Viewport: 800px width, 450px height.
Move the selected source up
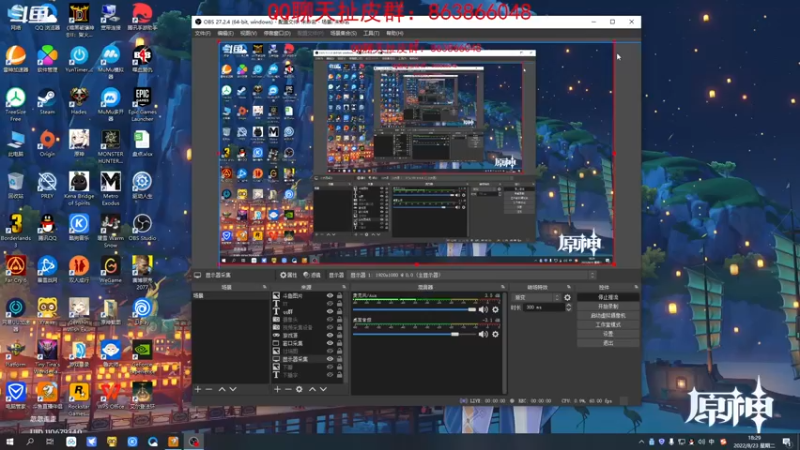pos(312,389)
